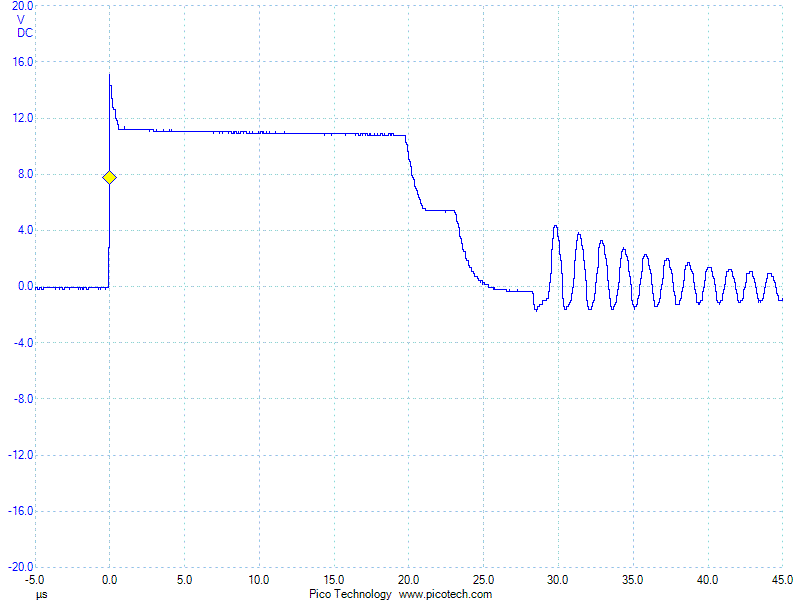Image resolution: width=800 pixels, height=600 pixels.
Task: Click the -8.0 voltage axis label
Action: point(22,399)
